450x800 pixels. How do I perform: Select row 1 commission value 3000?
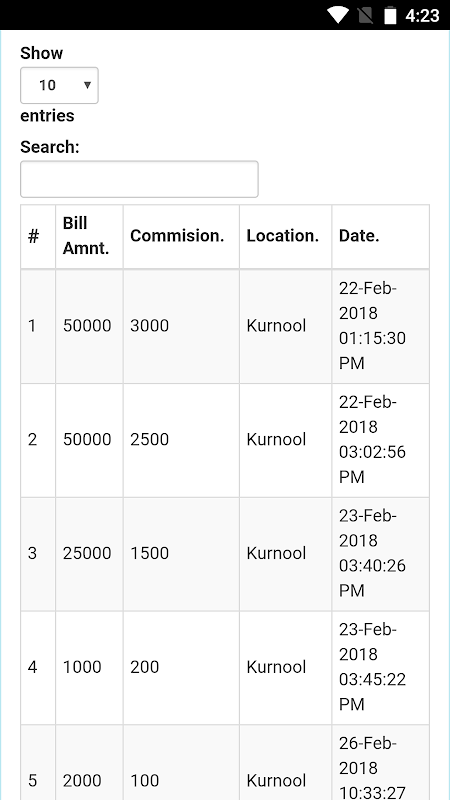[149, 326]
